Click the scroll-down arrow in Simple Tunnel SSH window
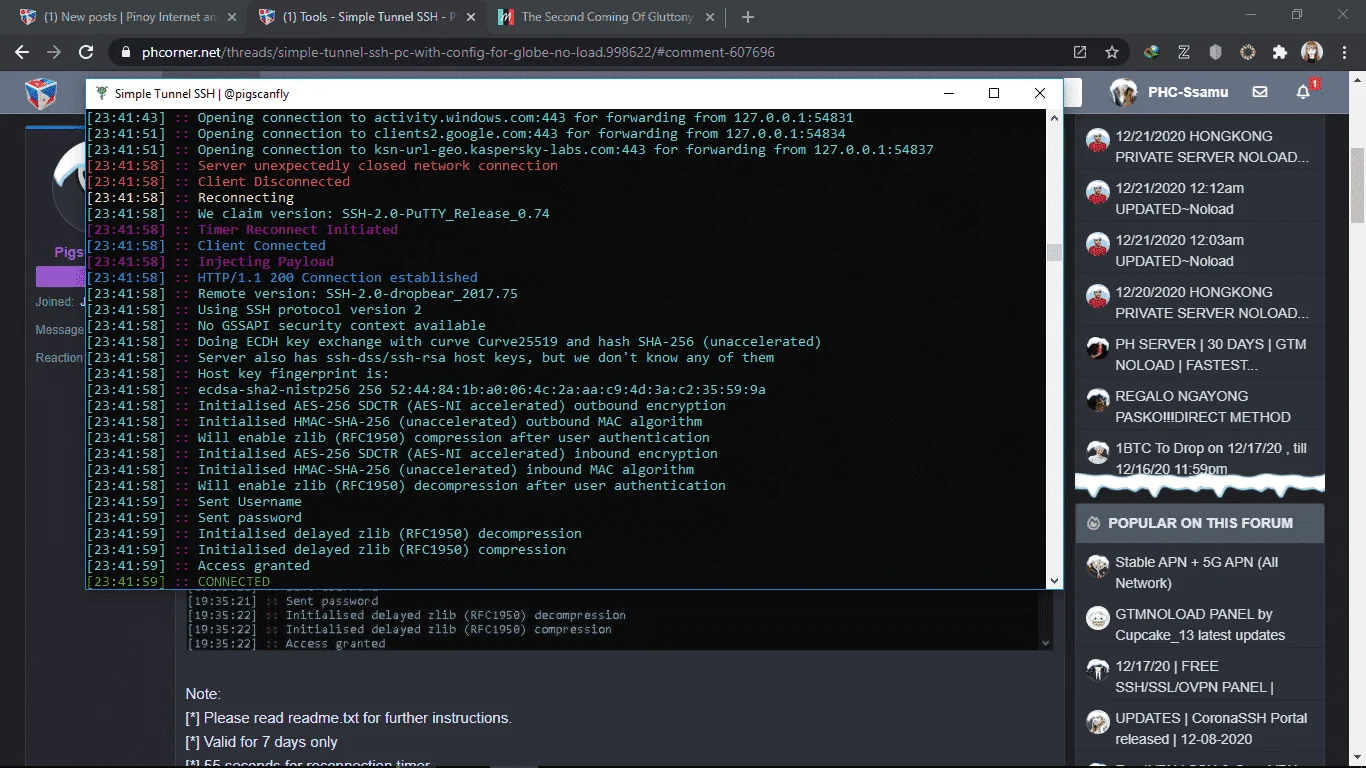 point(1054,581)
